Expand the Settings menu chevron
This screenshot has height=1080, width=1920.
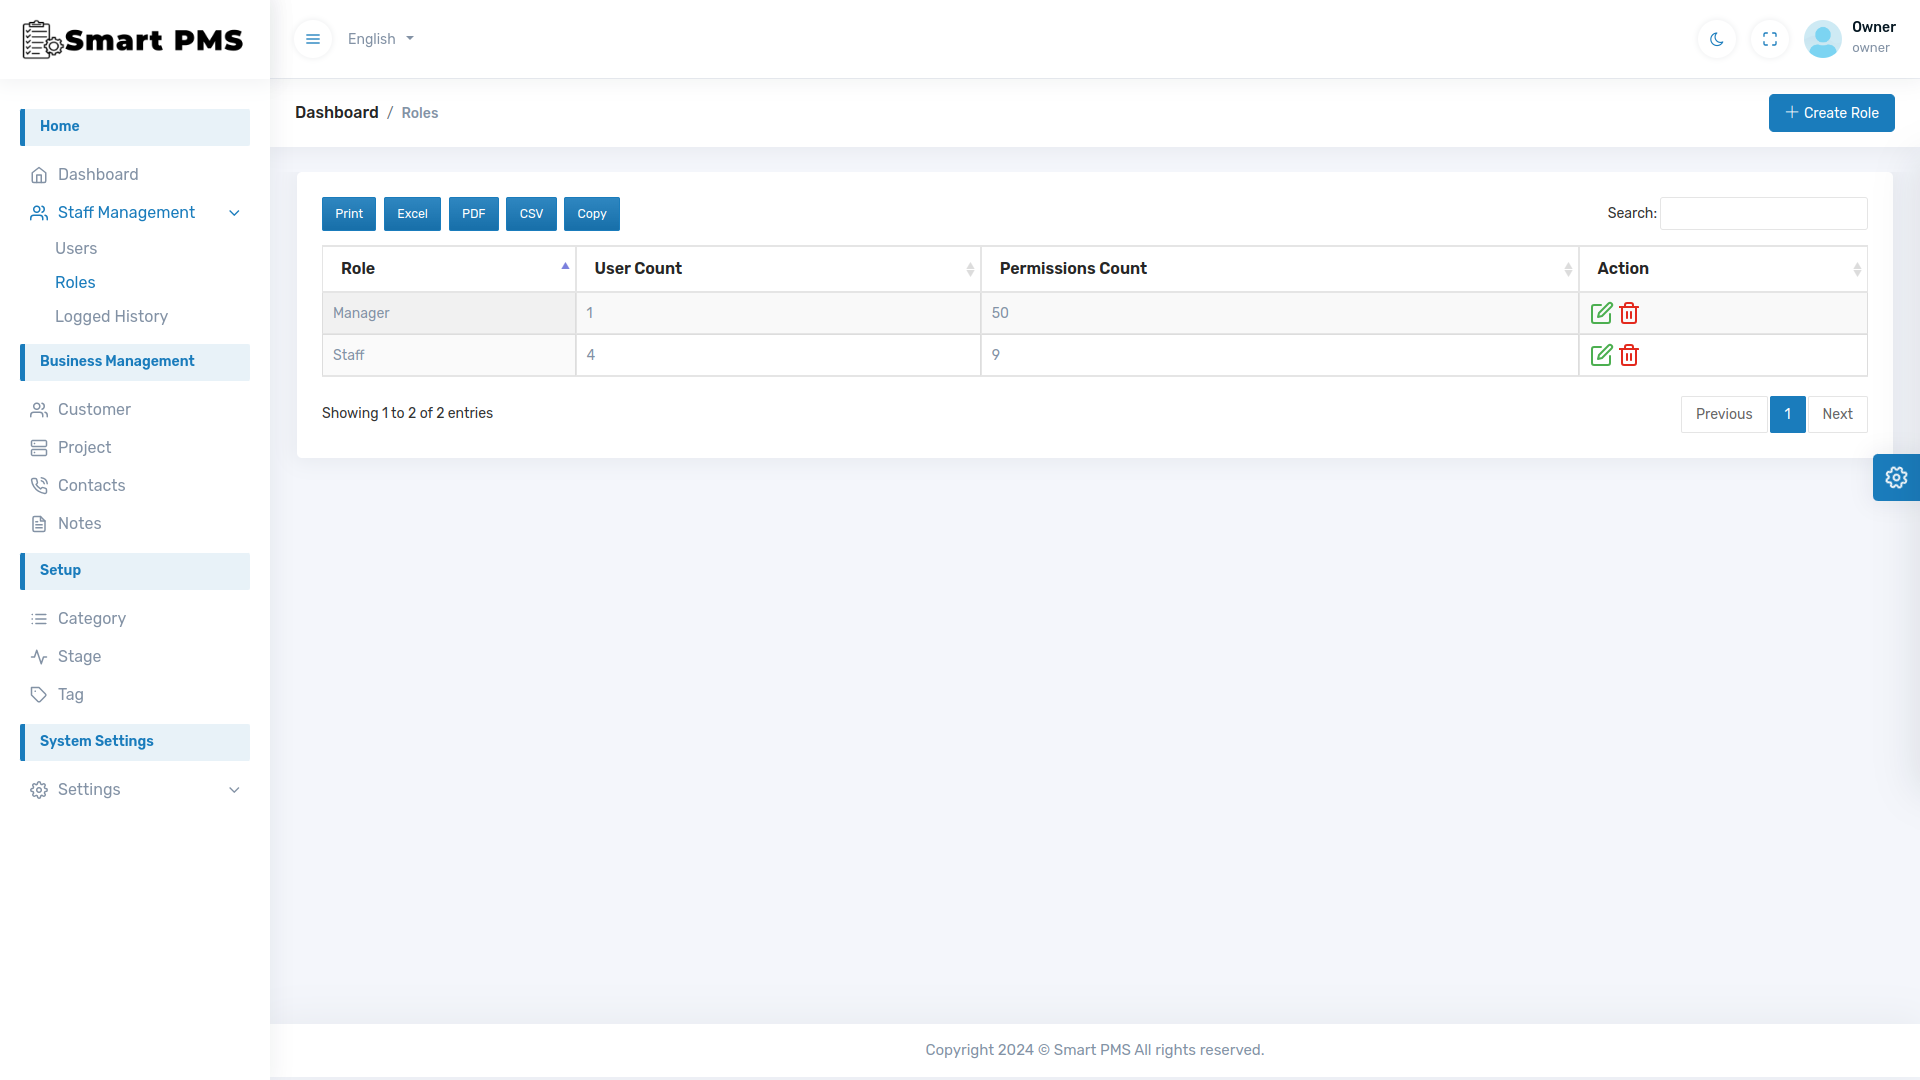point(234,789)
